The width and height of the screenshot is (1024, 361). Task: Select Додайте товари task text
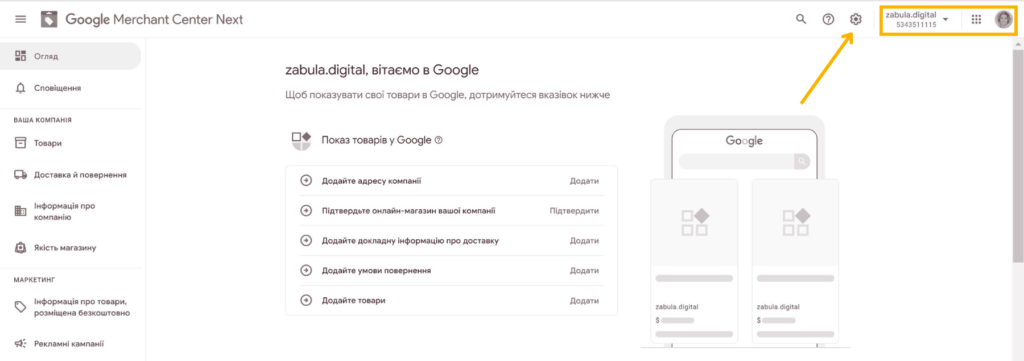[353, 300]
